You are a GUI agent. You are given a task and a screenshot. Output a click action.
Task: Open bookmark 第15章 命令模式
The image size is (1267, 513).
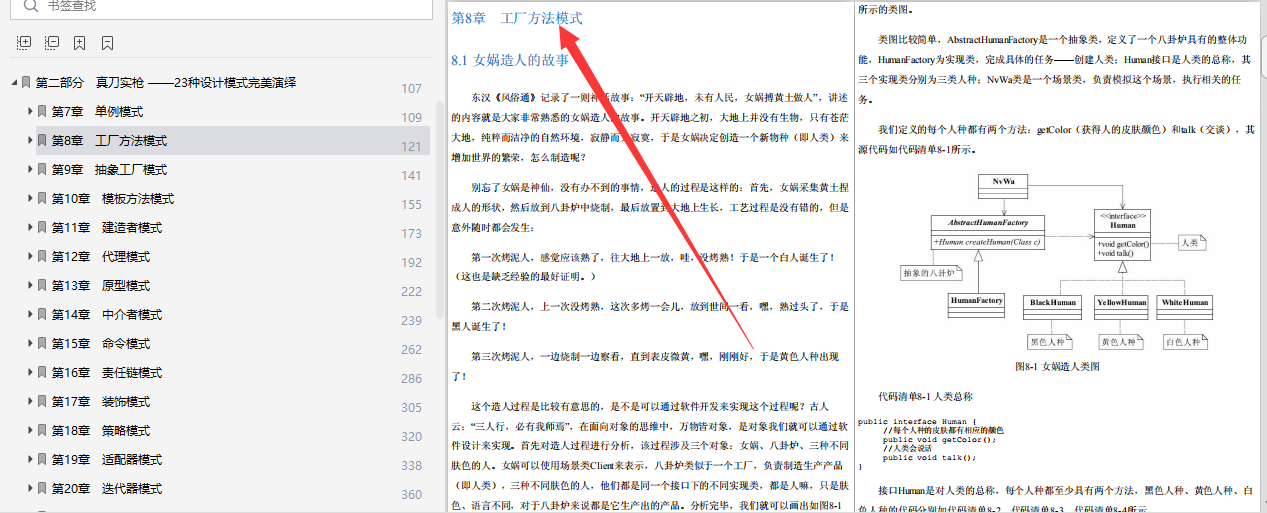pyautogui.click(x=101, y=344)
